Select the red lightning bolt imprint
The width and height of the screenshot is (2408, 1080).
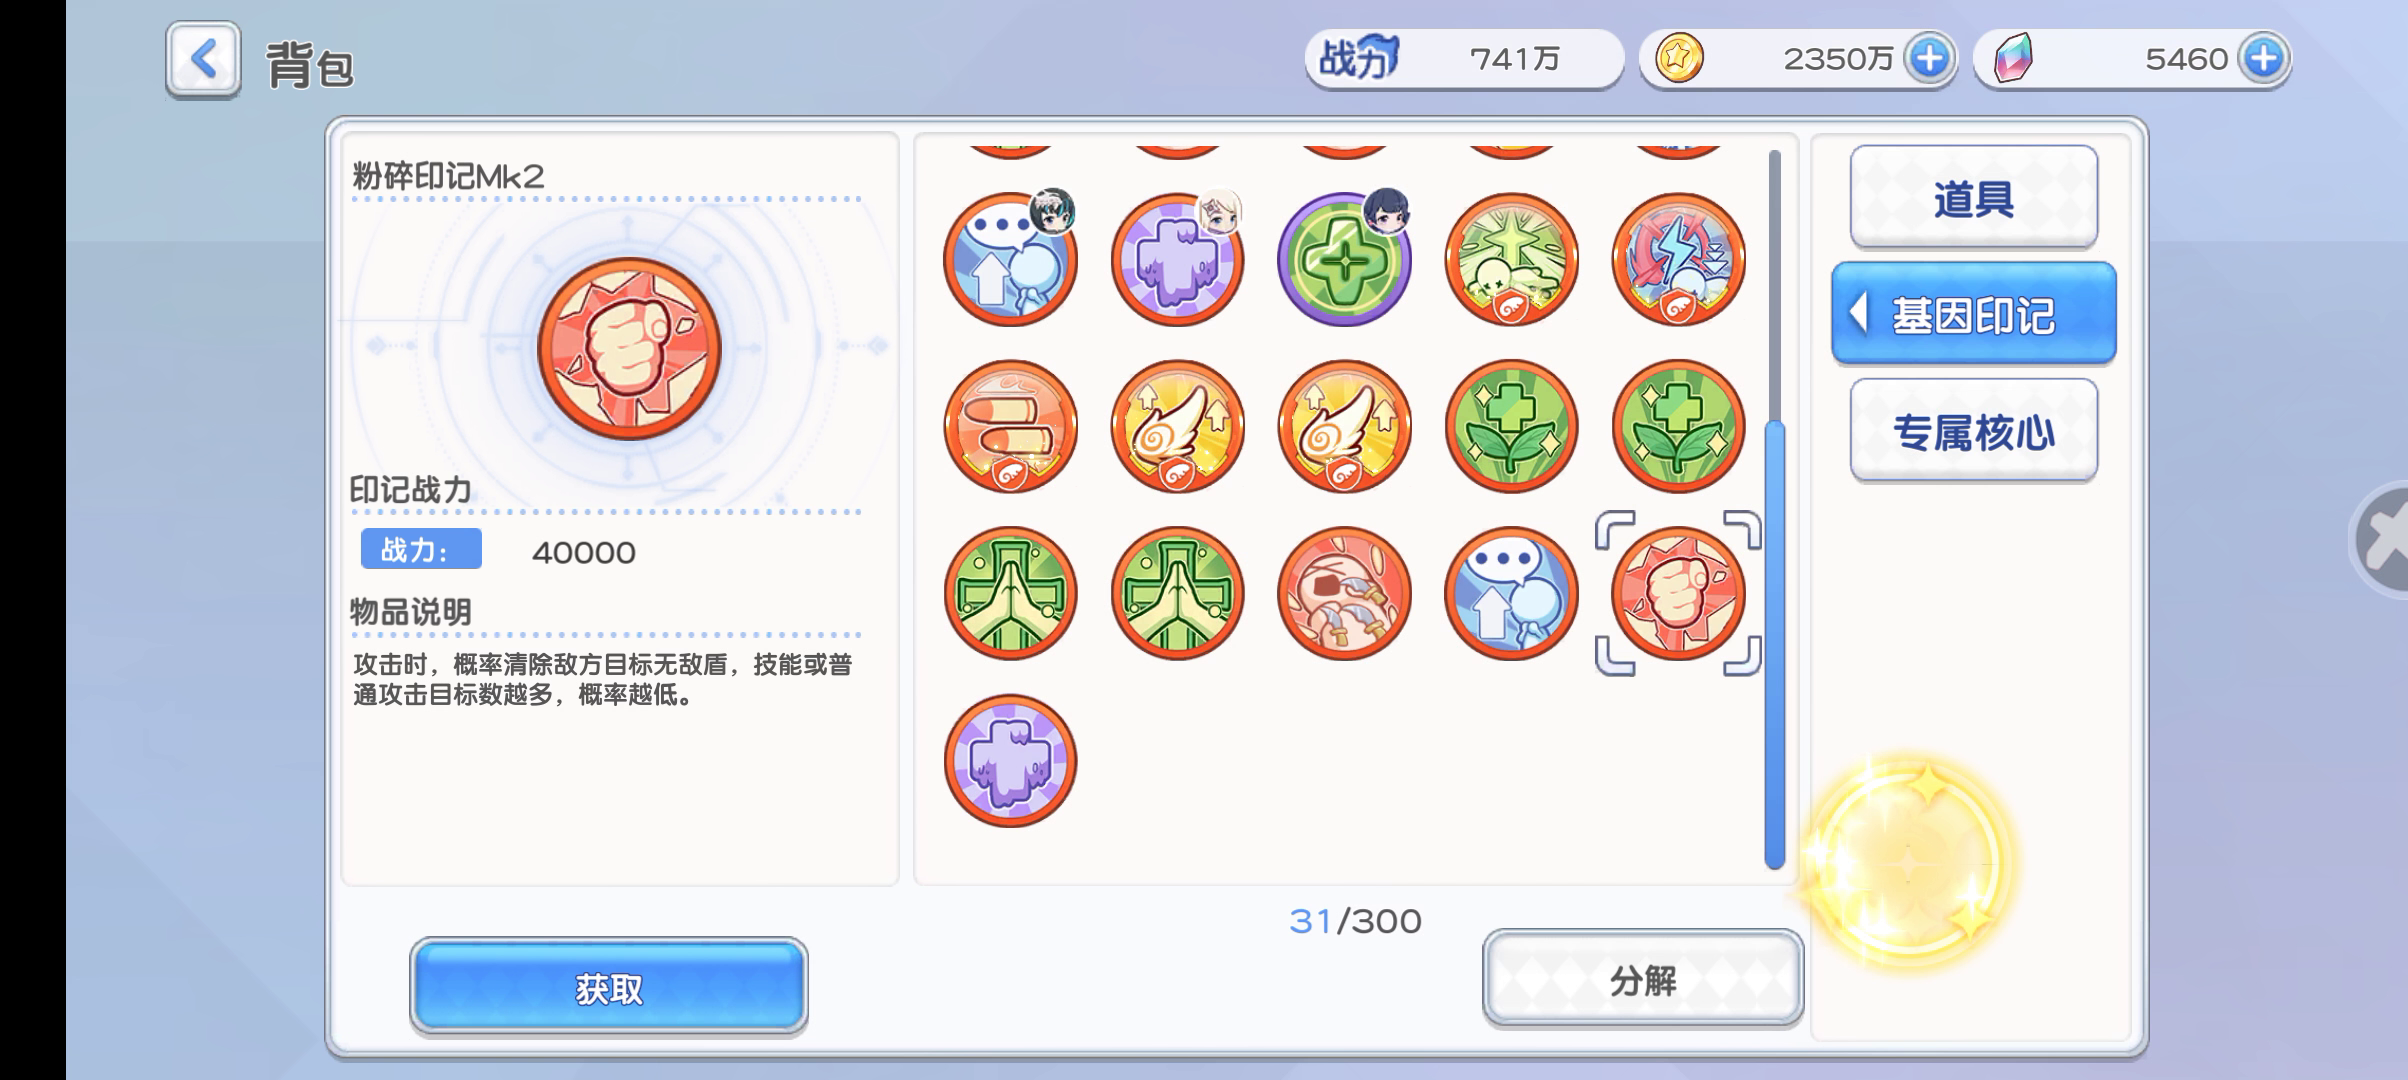point(1678,259)
